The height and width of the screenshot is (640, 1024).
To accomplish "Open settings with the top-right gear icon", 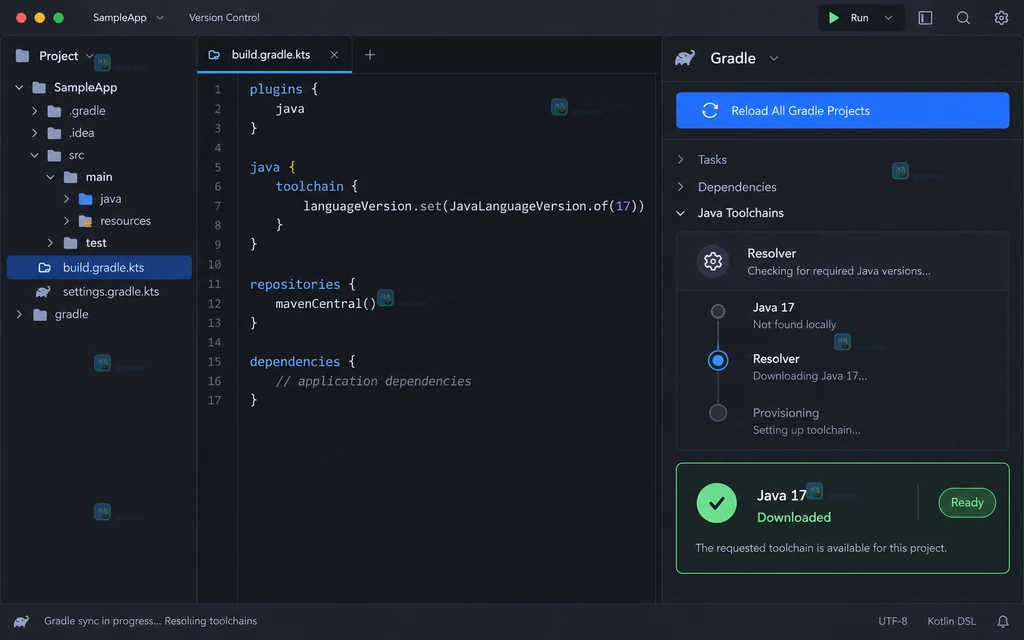I will pos(1001,18).
